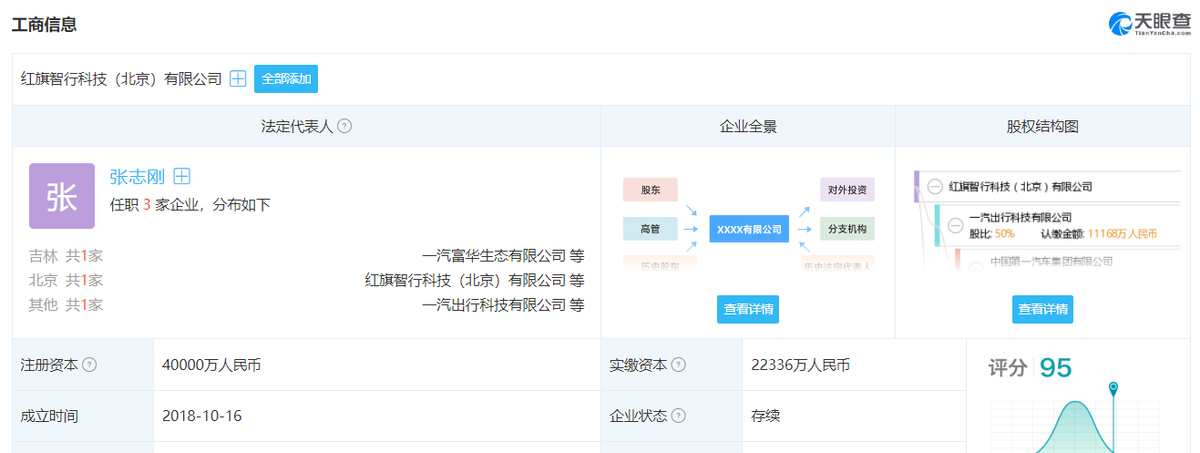The width and height of the screenshot is (1200, 453).
Task: Click the purple 张 avatar
Action: coord(62,196)
